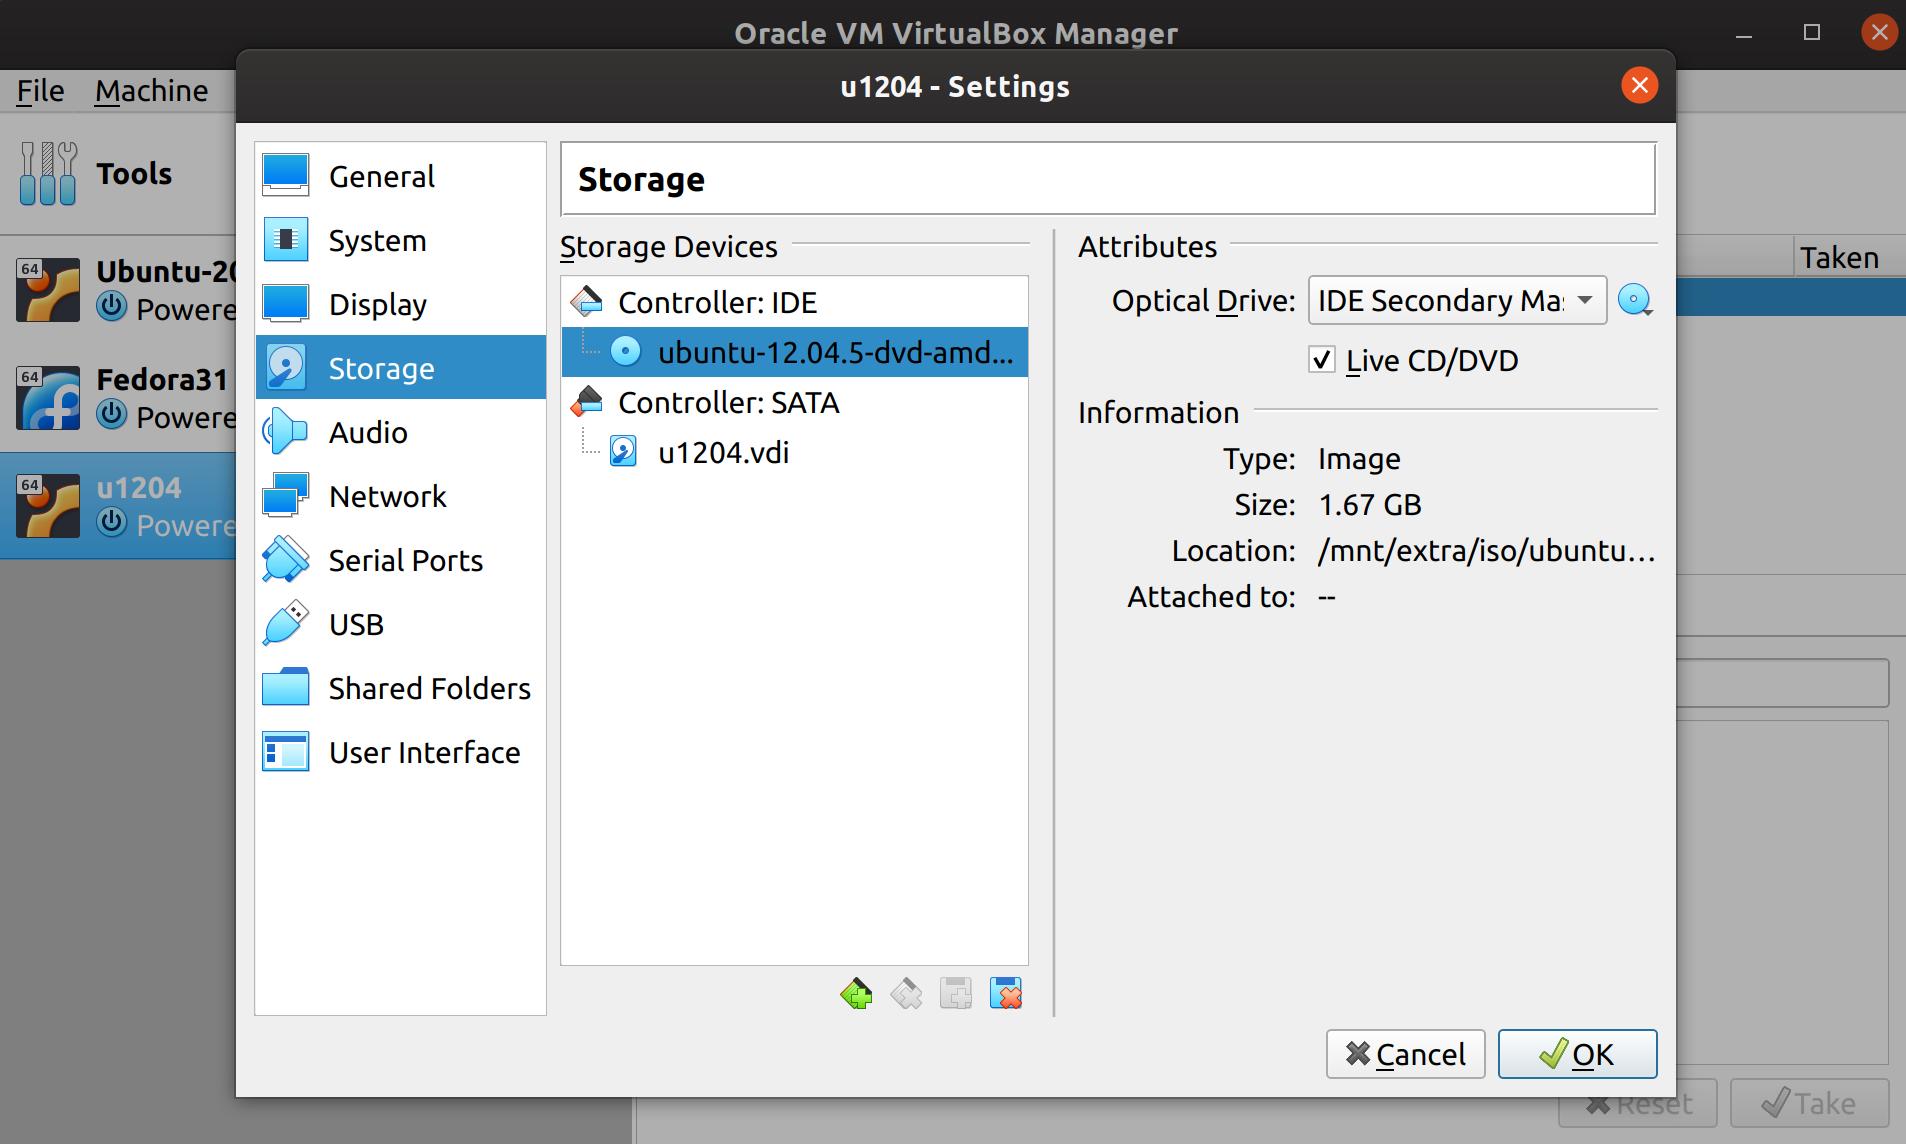Remove the selected storage attachment

1006,993
